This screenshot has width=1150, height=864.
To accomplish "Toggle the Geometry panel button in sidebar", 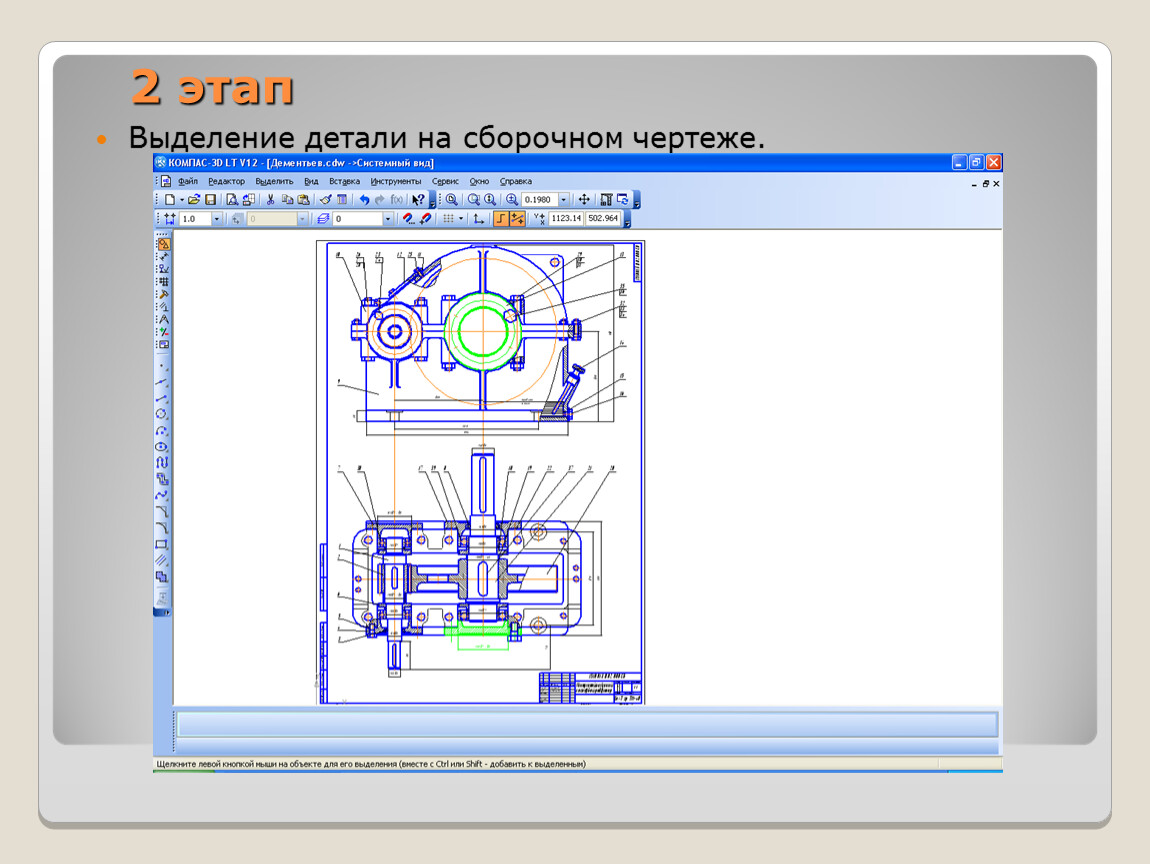I will point(163,243).
